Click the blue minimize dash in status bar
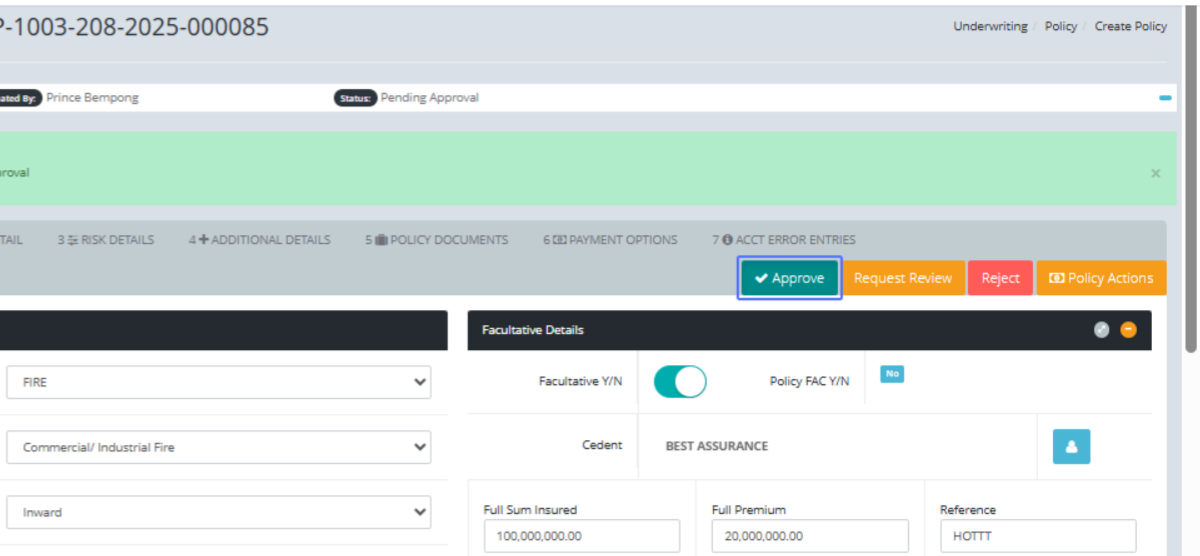 pyautogui.click(x=1165, y=98)
